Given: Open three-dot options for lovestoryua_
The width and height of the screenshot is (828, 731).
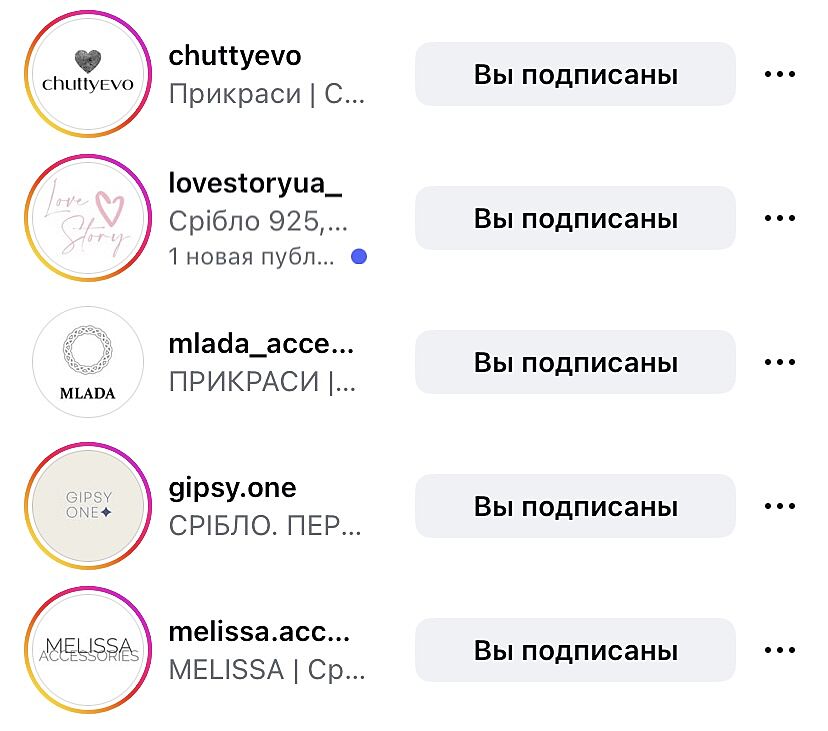Looking at the screenshot, I should (x=779, y=219).
